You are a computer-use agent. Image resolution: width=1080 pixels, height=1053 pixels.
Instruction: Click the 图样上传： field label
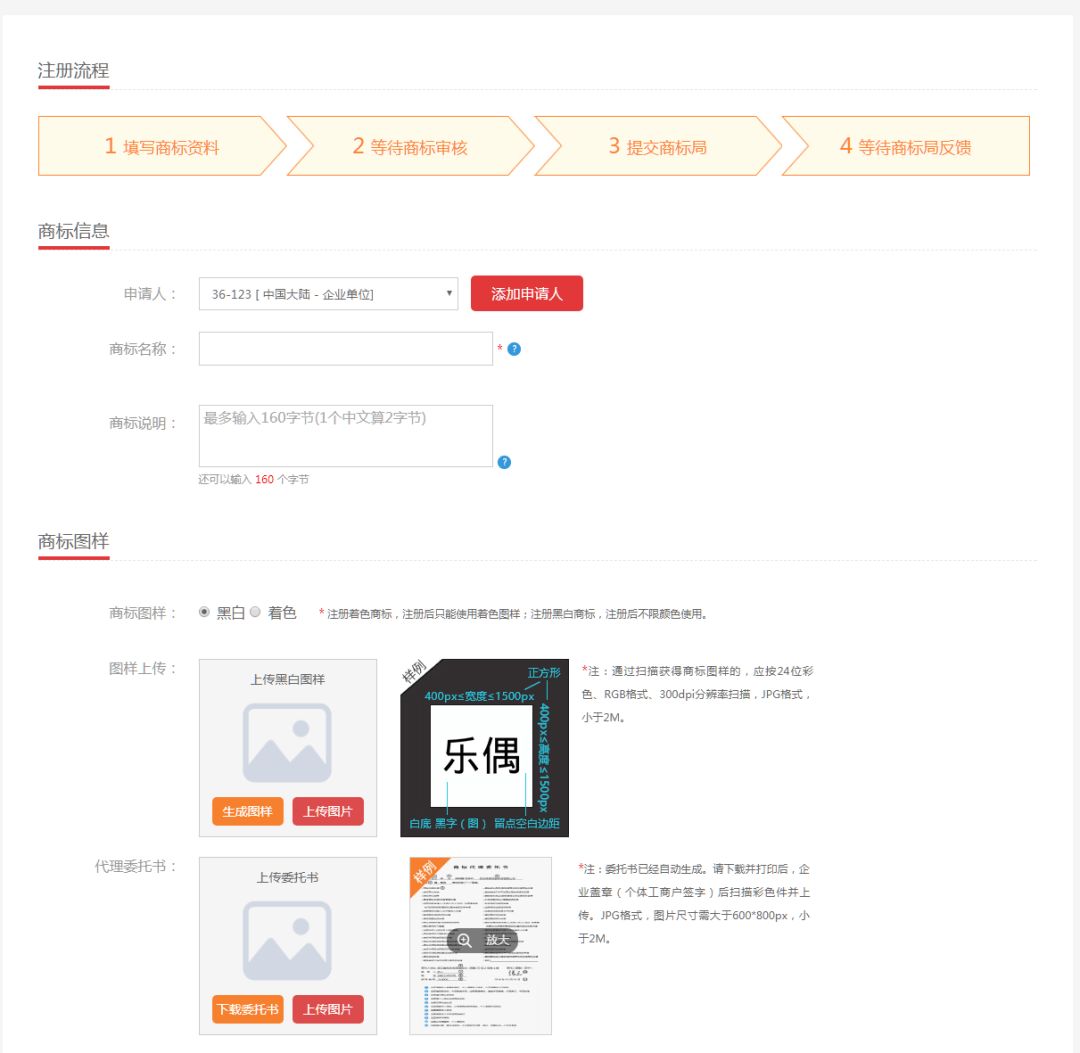143,669
